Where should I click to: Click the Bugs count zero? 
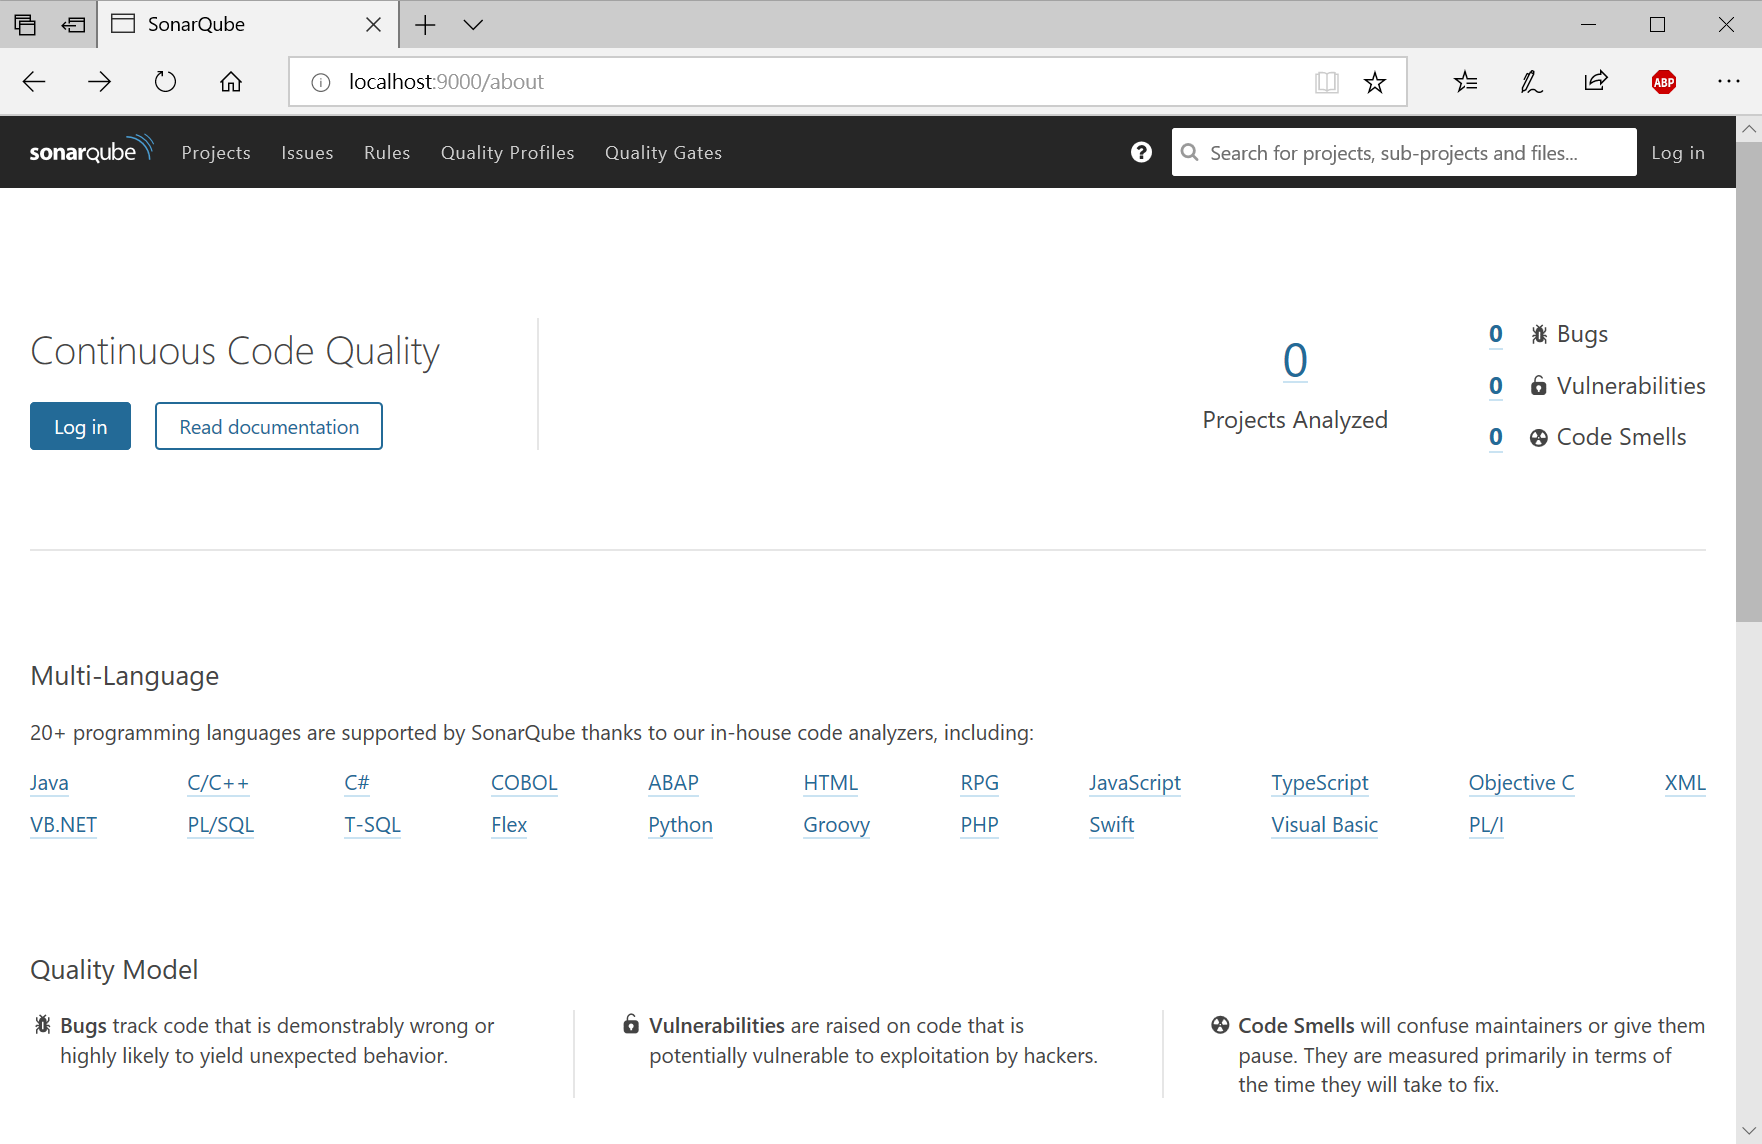click(x=1496, y=334)
